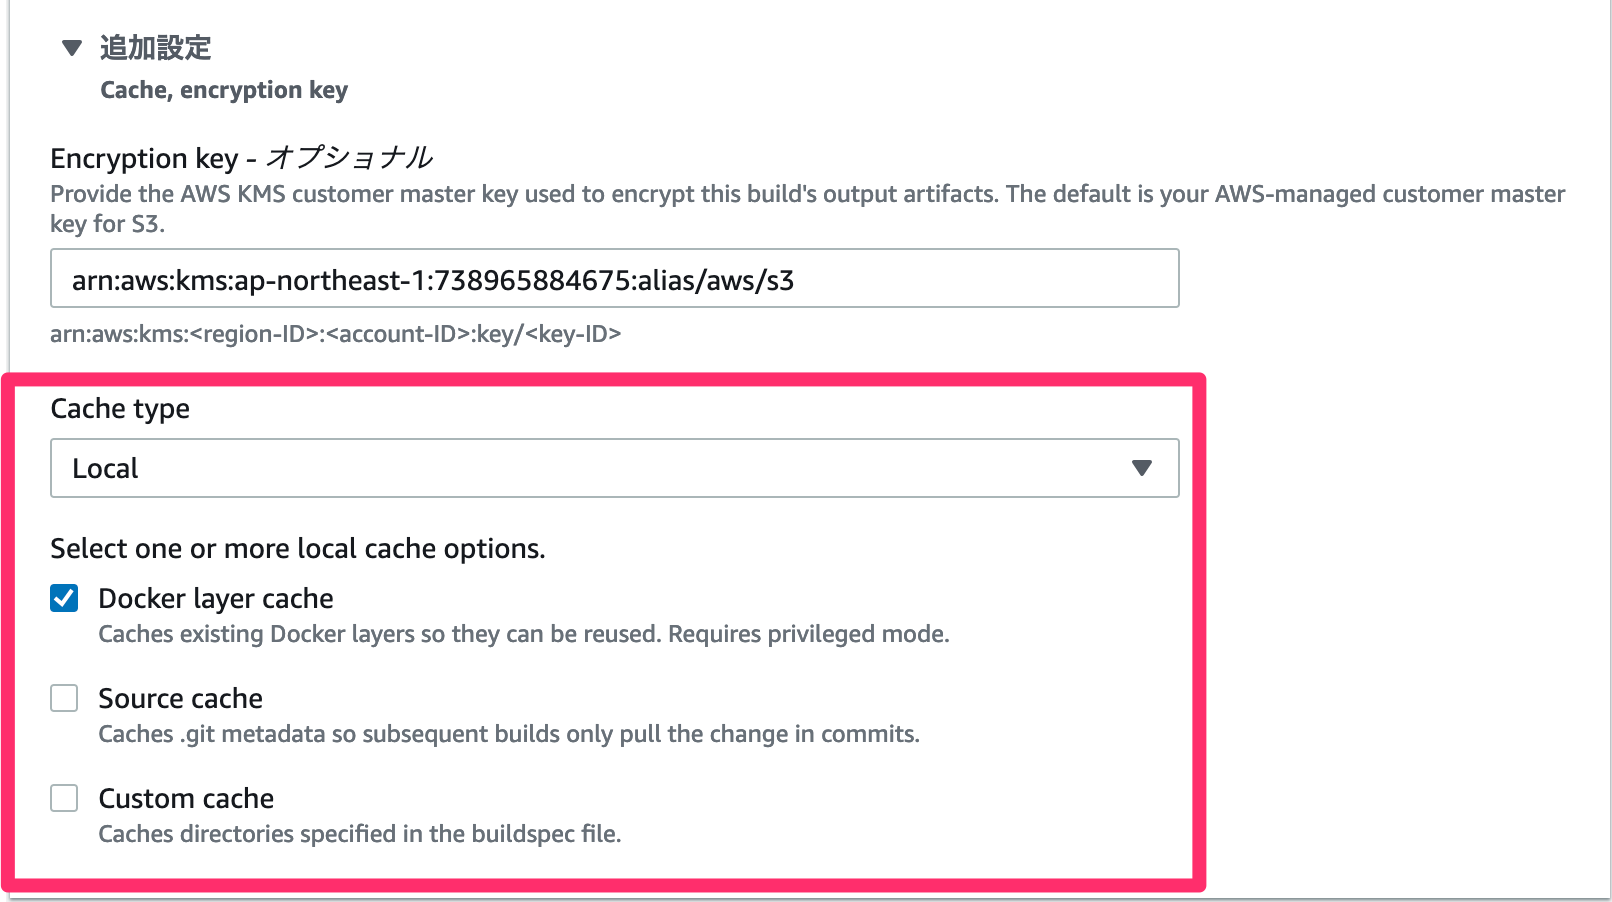Click the buildspec directories description under Custom cache
Image resolution: width=1612 pixels, height=902 pixels.
point(358,834)
